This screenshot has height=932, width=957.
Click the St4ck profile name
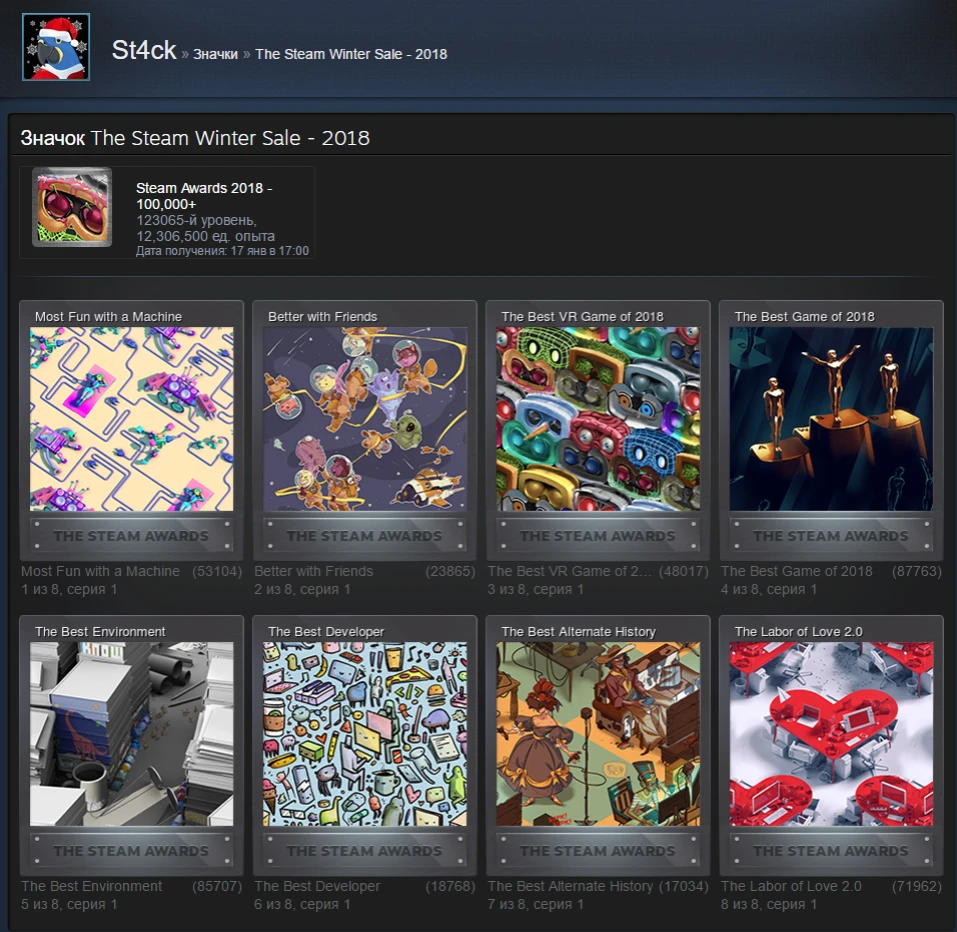[x=143, y=50]
